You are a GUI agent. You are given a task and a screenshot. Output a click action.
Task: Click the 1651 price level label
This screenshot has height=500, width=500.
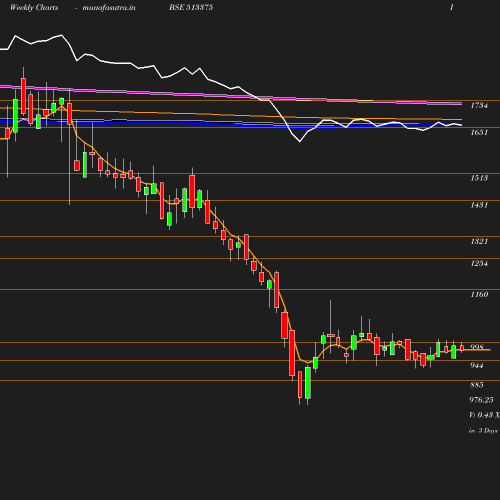tap(479, 132)
